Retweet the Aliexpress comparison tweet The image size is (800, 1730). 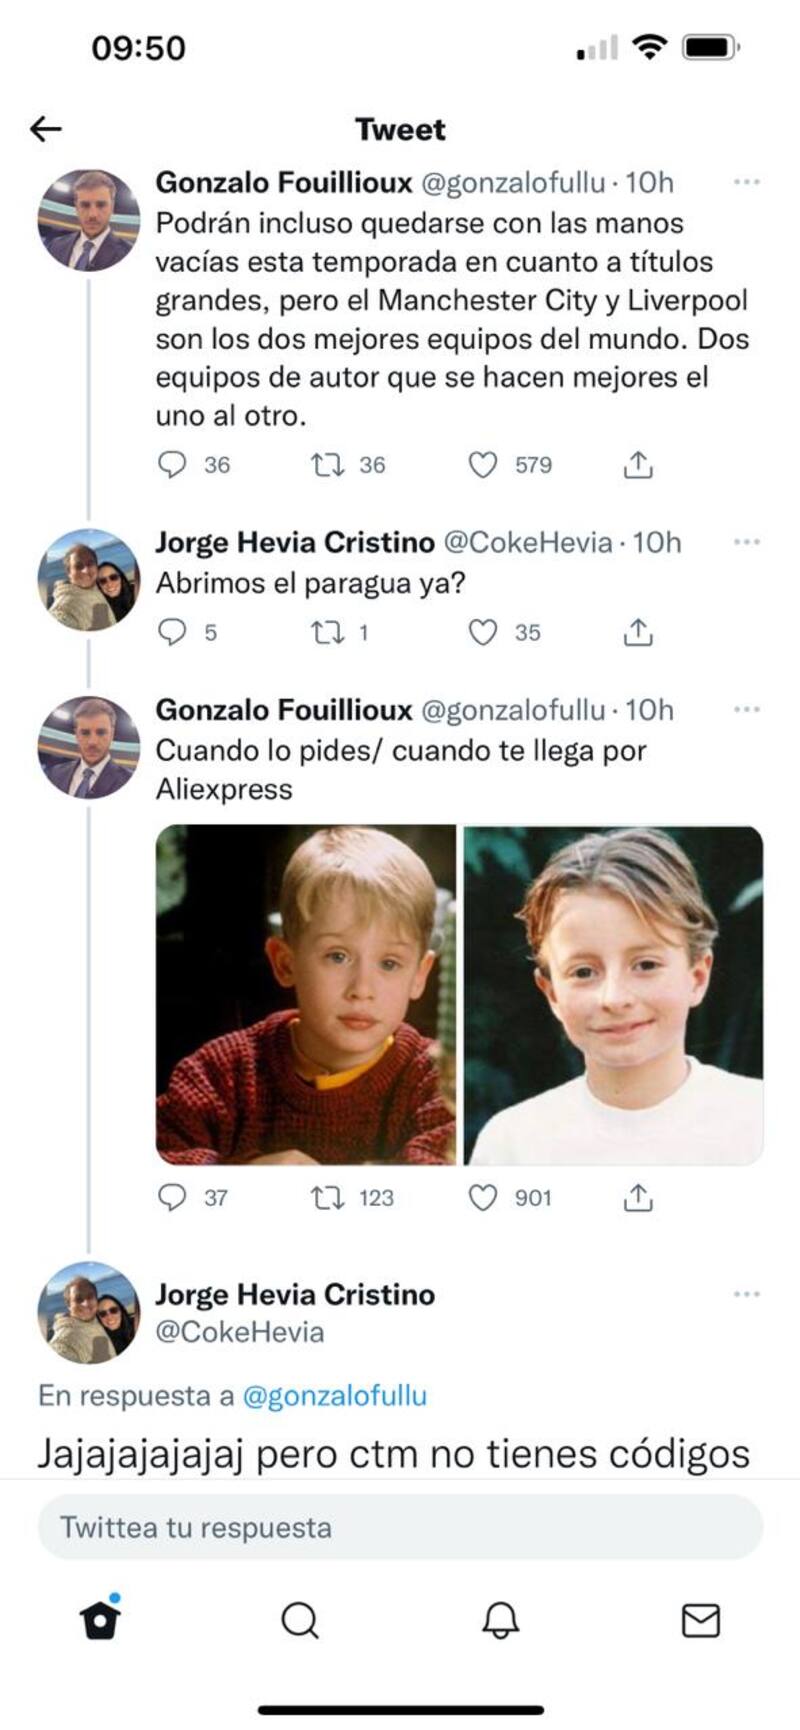[327, 1197]
